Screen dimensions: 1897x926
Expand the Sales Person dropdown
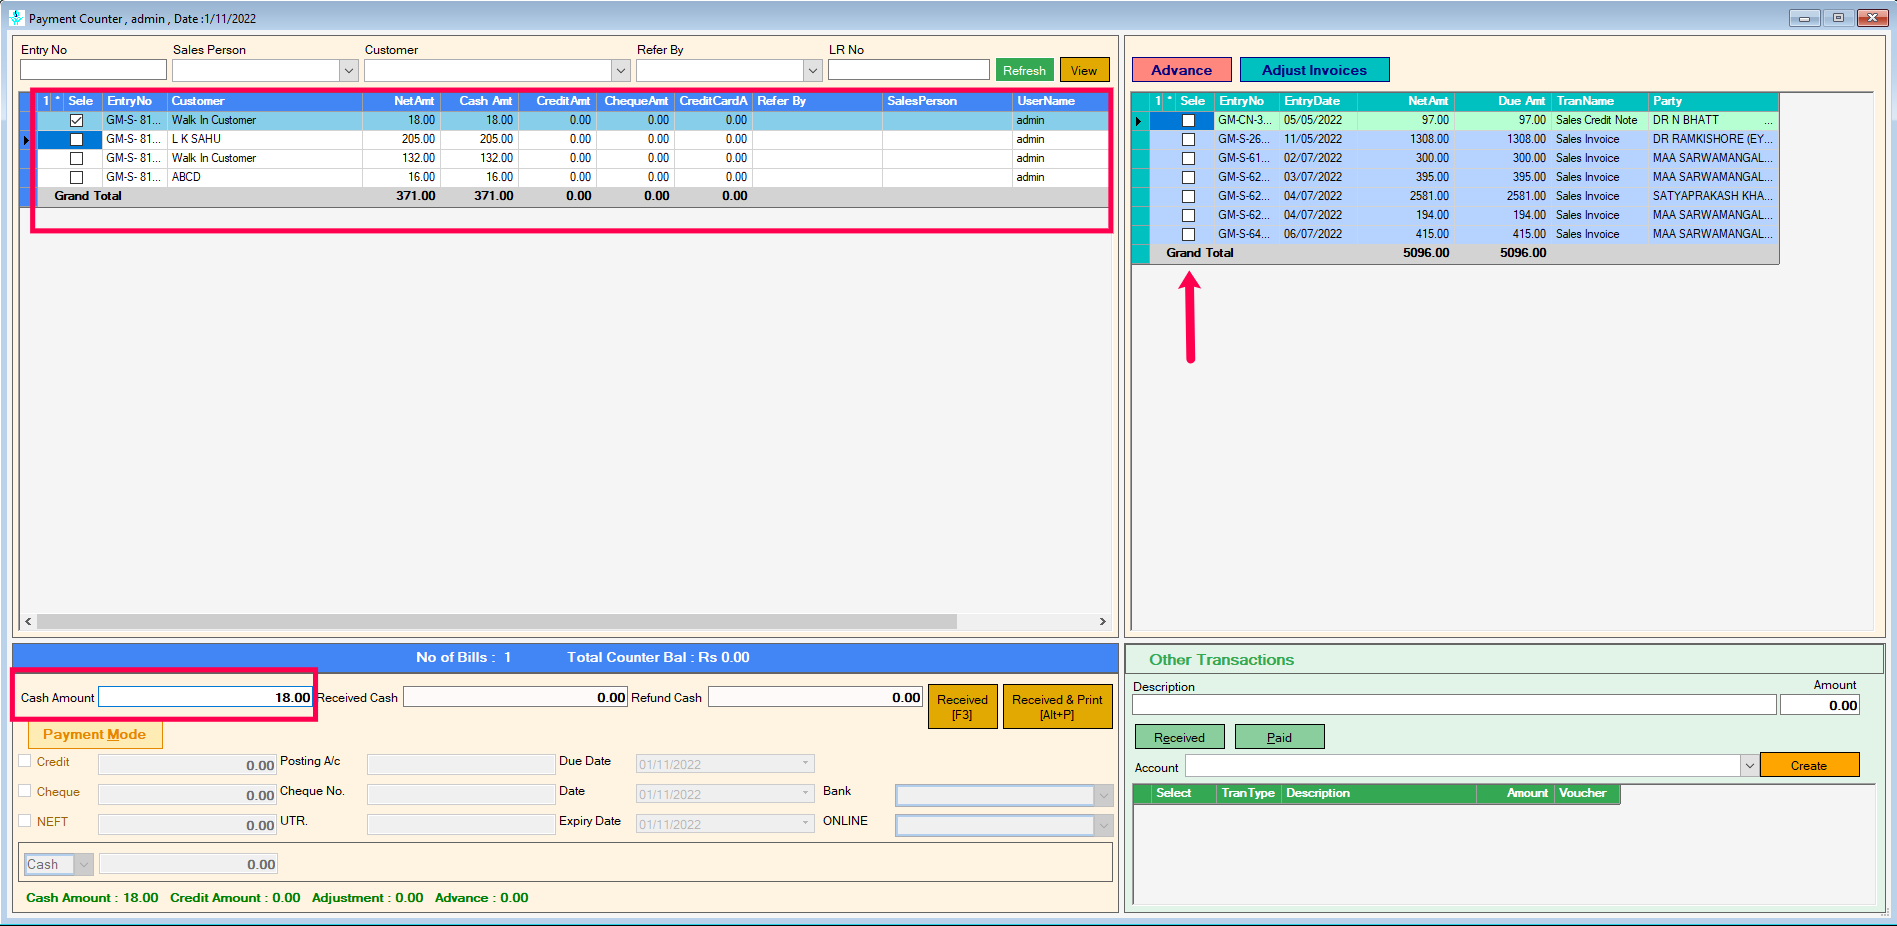tap(348, 71)
